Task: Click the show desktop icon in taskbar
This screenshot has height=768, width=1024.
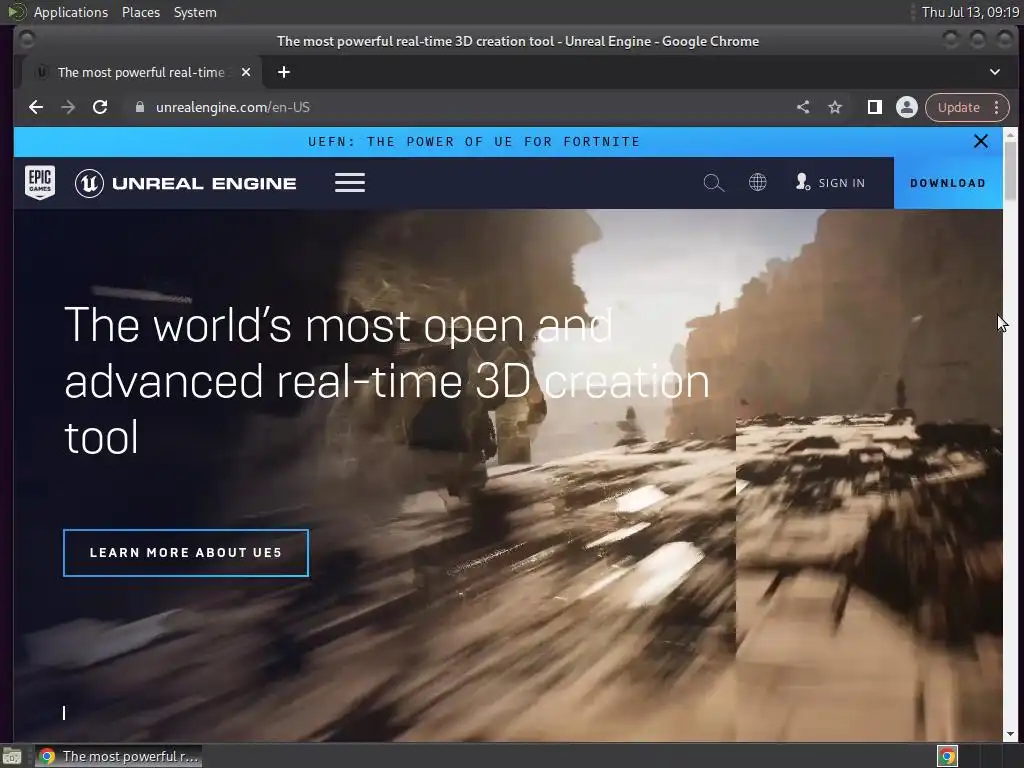Action: (x=12, y=756)
